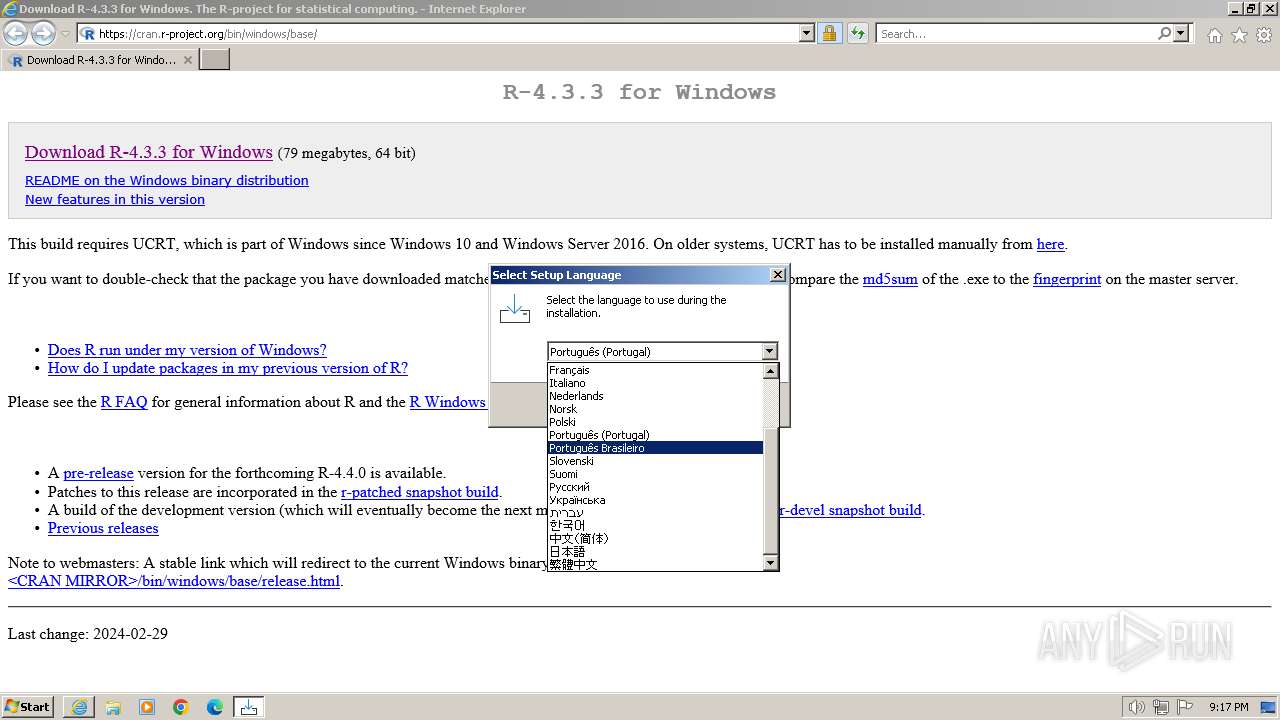Open README on the Windows binary distribution
This screenshot has height=720, width=1280.
pos(167,180)
